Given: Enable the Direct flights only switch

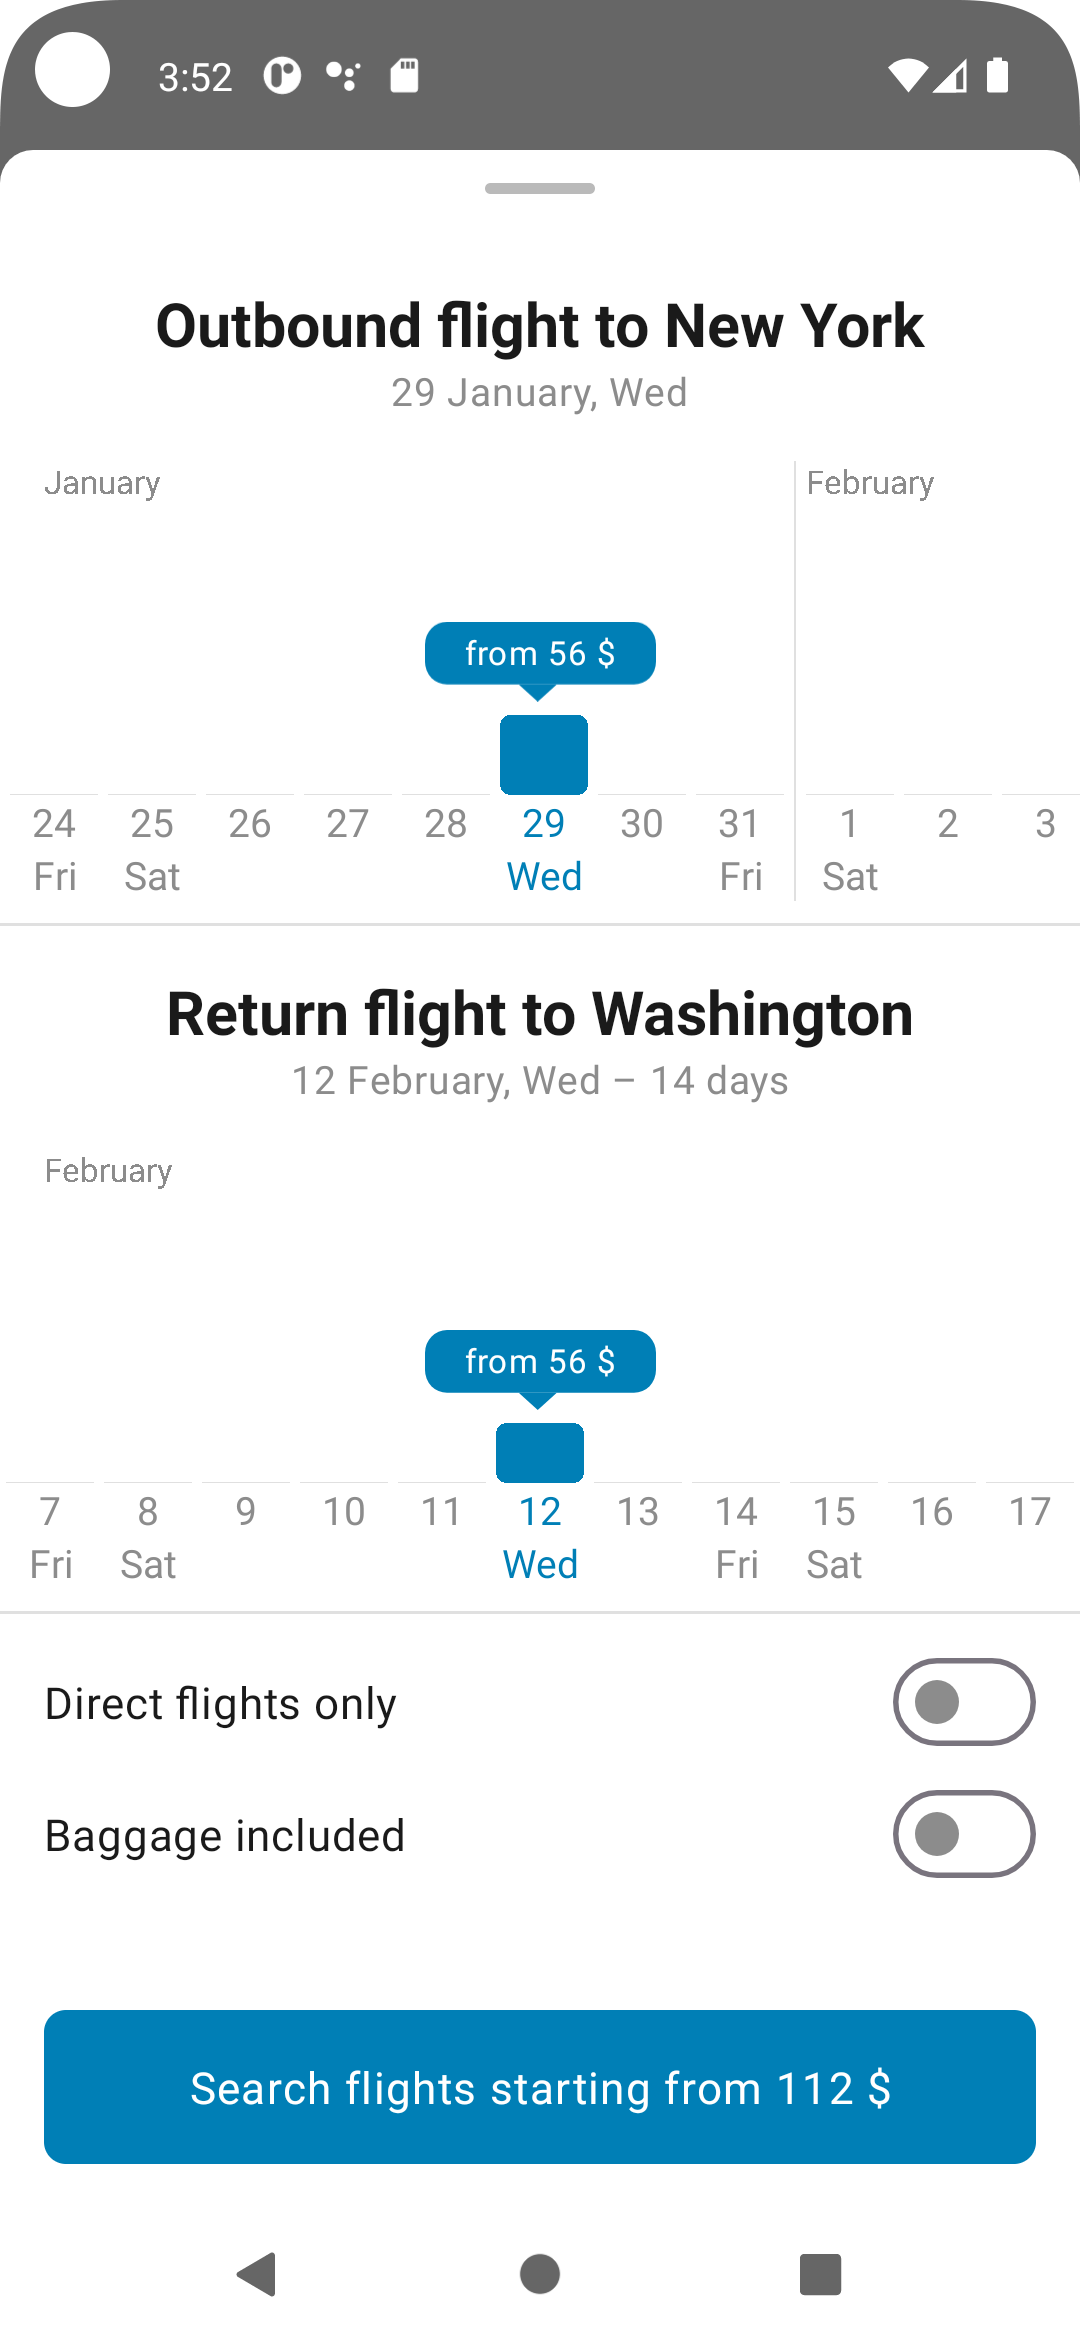Looking at the screenshot, I should point(963,1702).
